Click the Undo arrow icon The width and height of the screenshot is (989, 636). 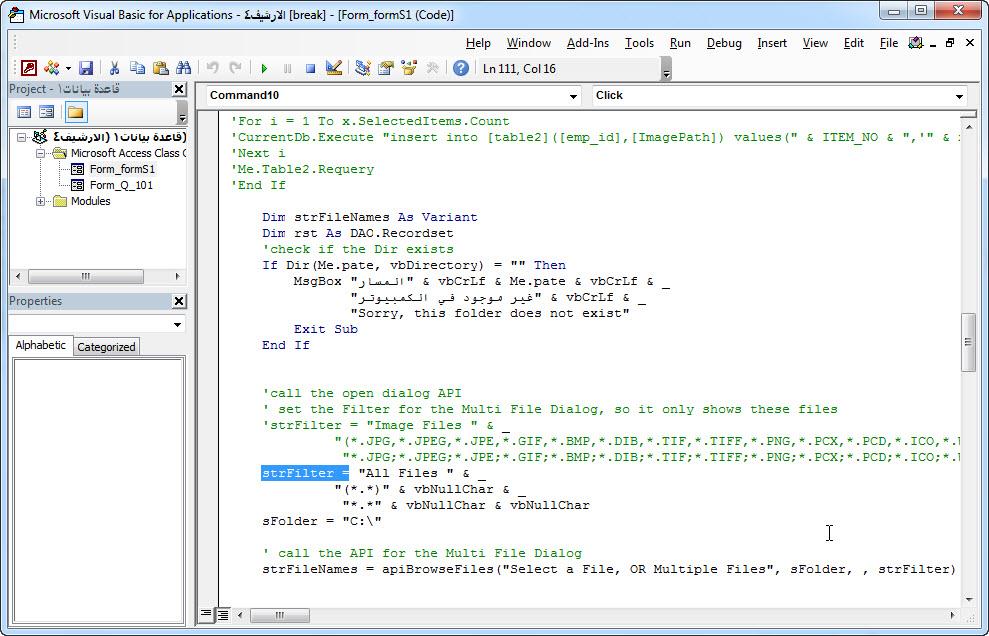click(213, 68)
